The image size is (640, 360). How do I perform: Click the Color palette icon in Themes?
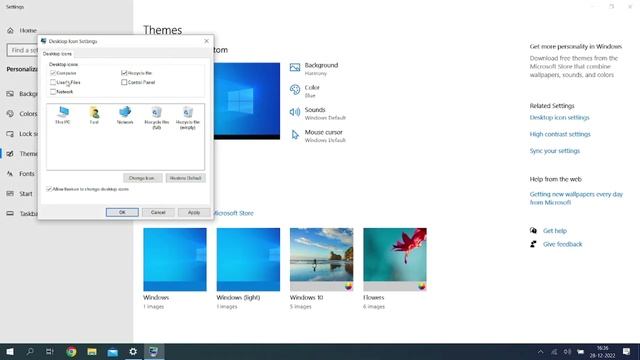tap(295, 89)
